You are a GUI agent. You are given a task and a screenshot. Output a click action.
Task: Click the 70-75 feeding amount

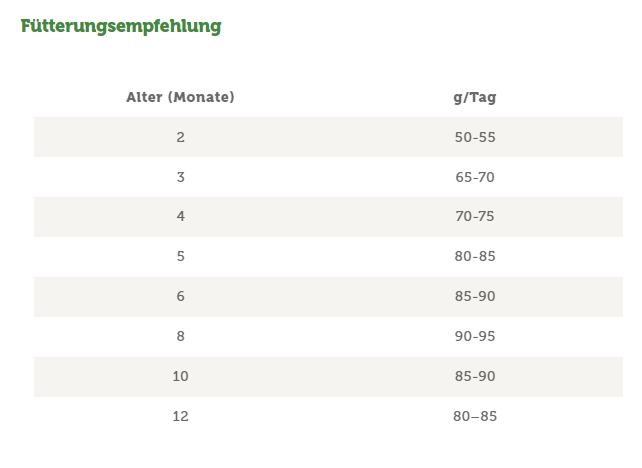point(474,216)
